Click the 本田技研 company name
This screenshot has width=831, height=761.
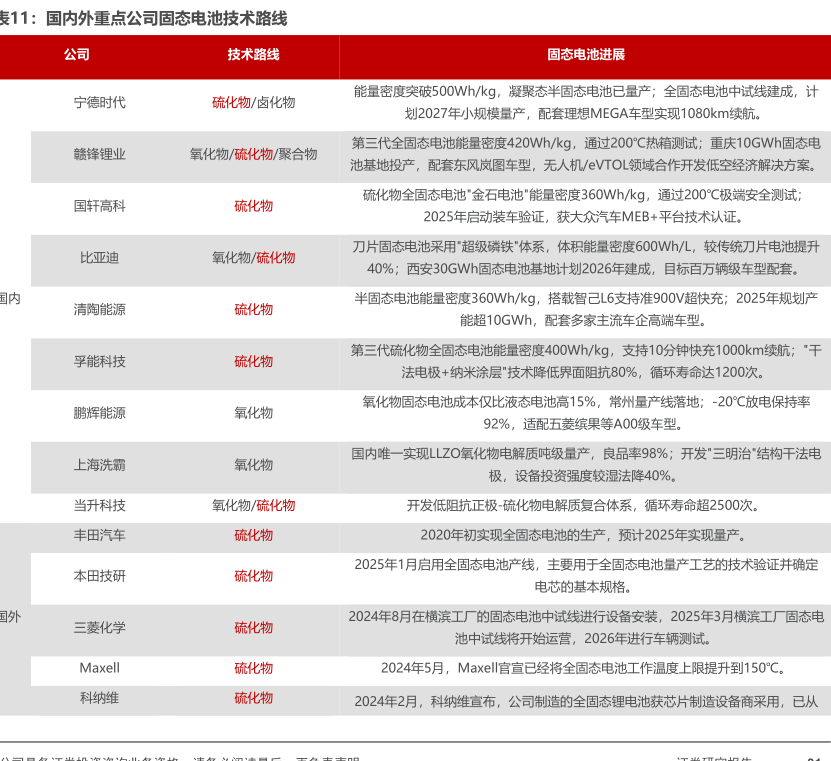pos(99,576)
